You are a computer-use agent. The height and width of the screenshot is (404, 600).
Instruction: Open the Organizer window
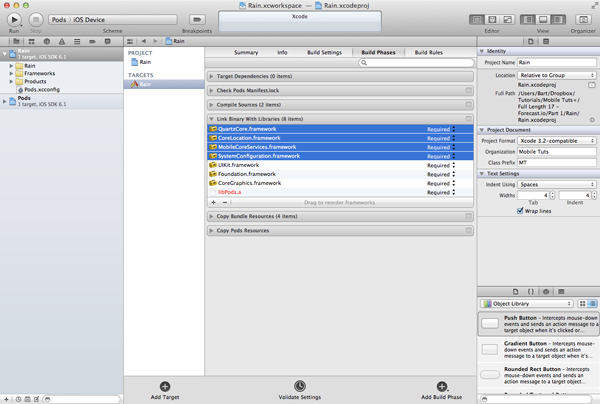581,19
